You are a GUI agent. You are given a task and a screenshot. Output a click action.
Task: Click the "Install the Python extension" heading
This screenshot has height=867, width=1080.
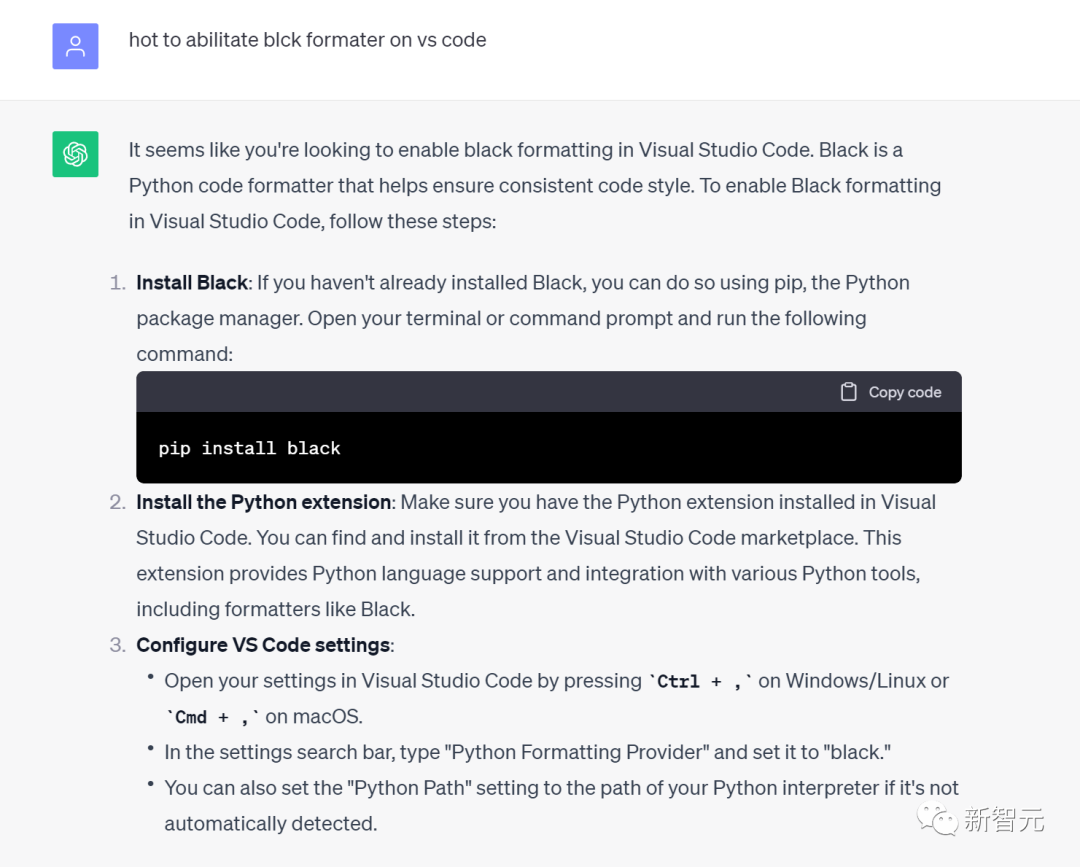coord(264,502)
